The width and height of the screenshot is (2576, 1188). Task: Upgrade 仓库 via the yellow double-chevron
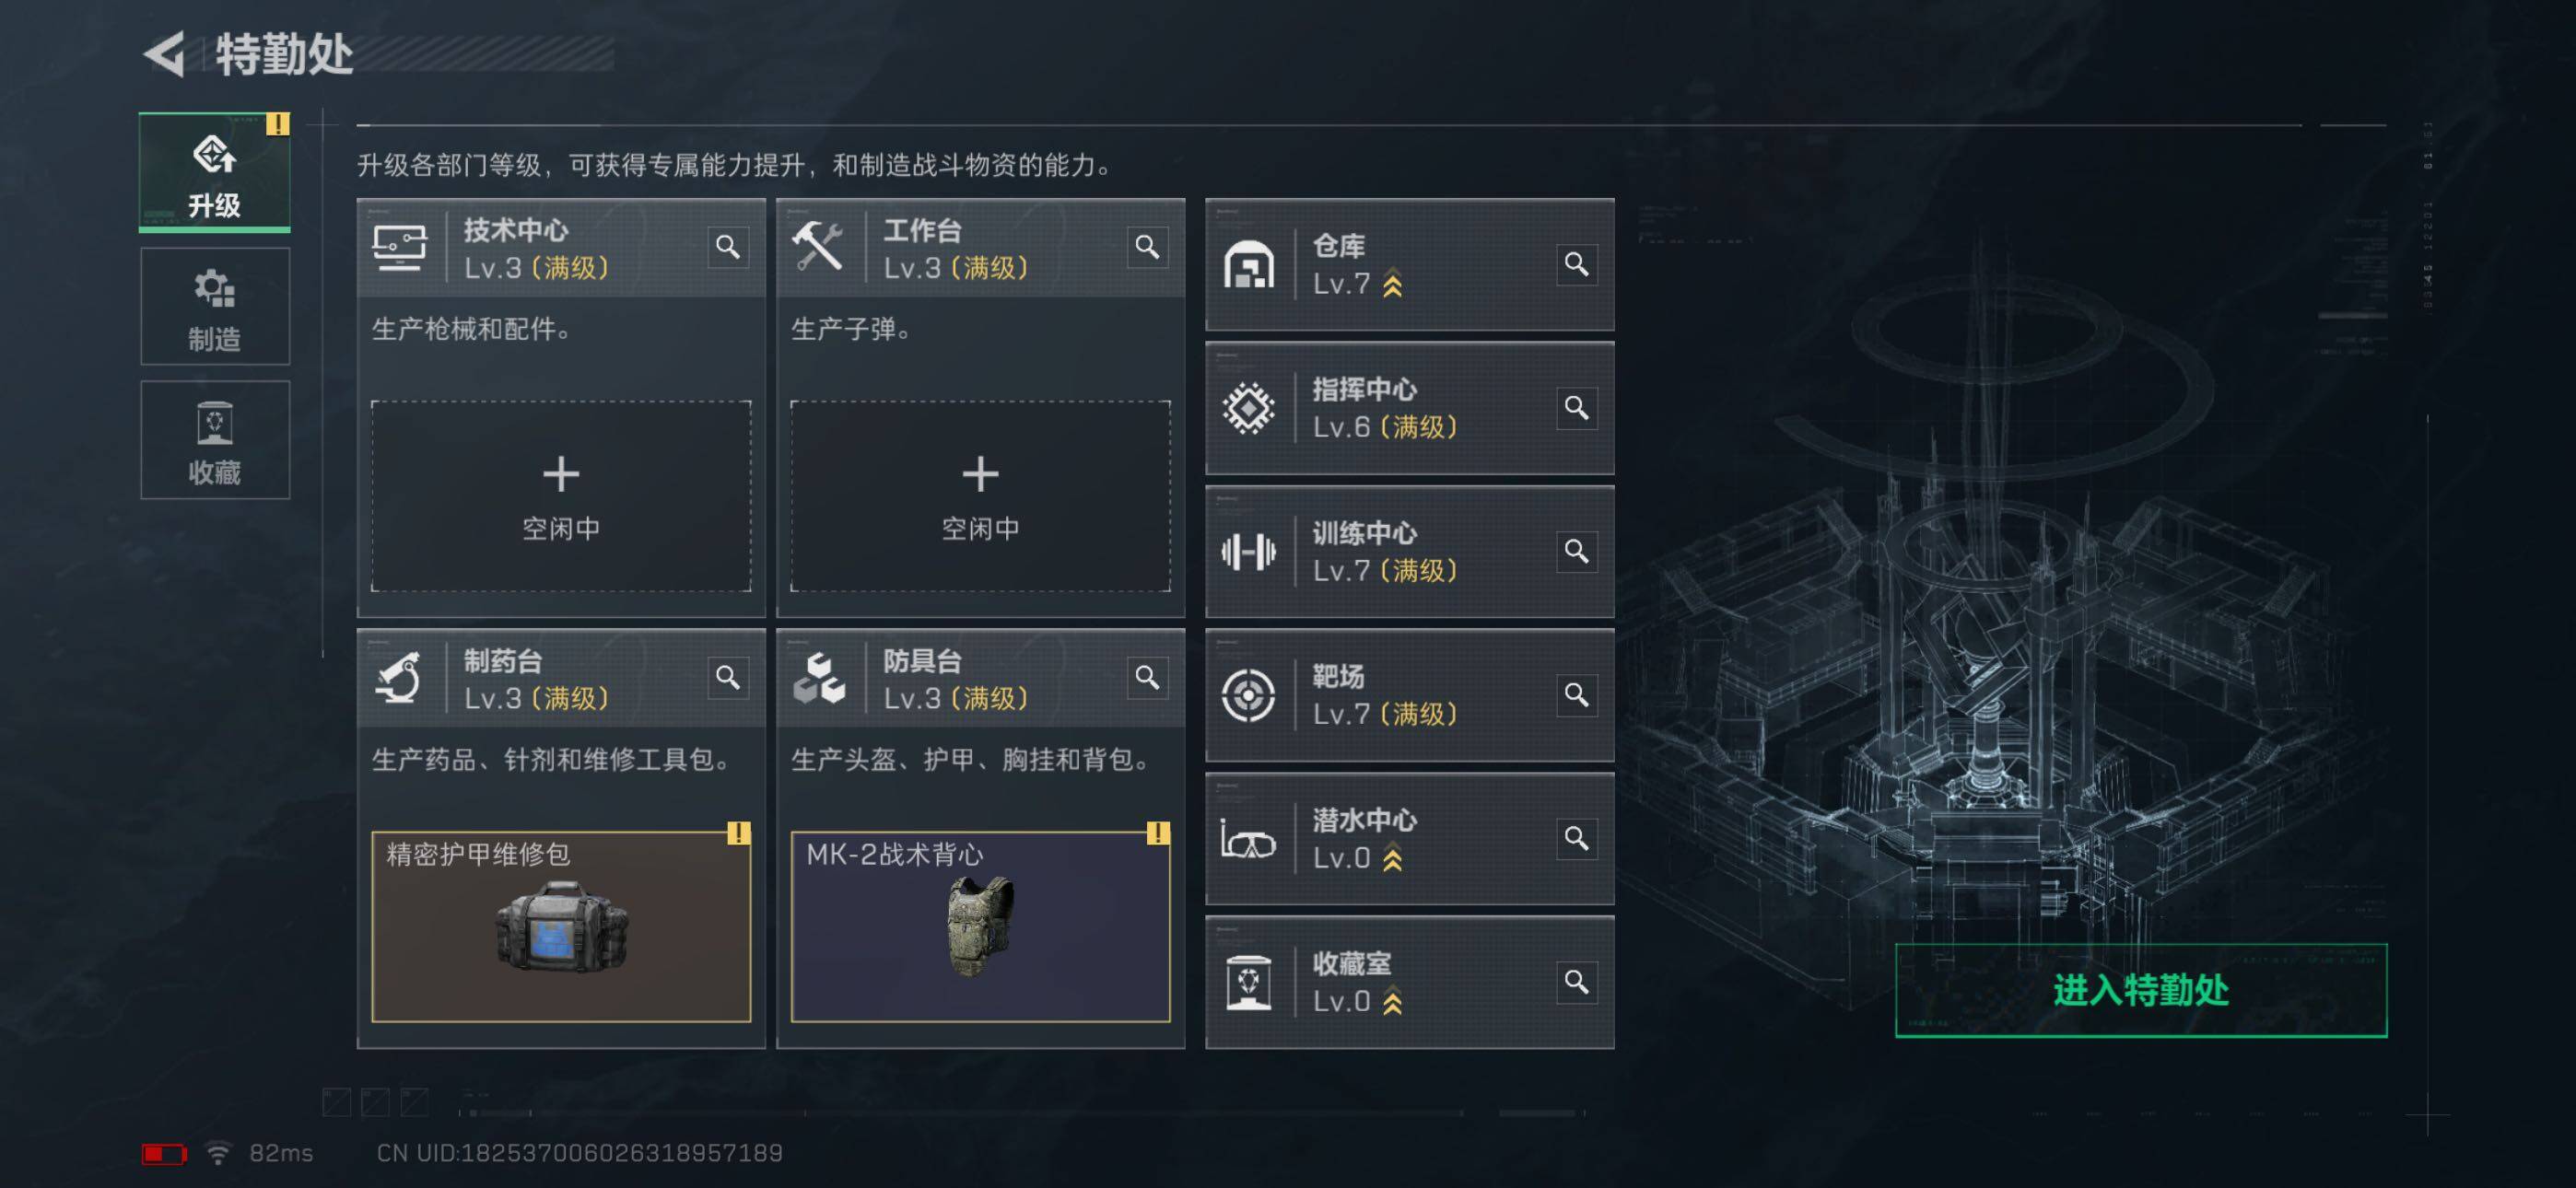click(1392, 285)
